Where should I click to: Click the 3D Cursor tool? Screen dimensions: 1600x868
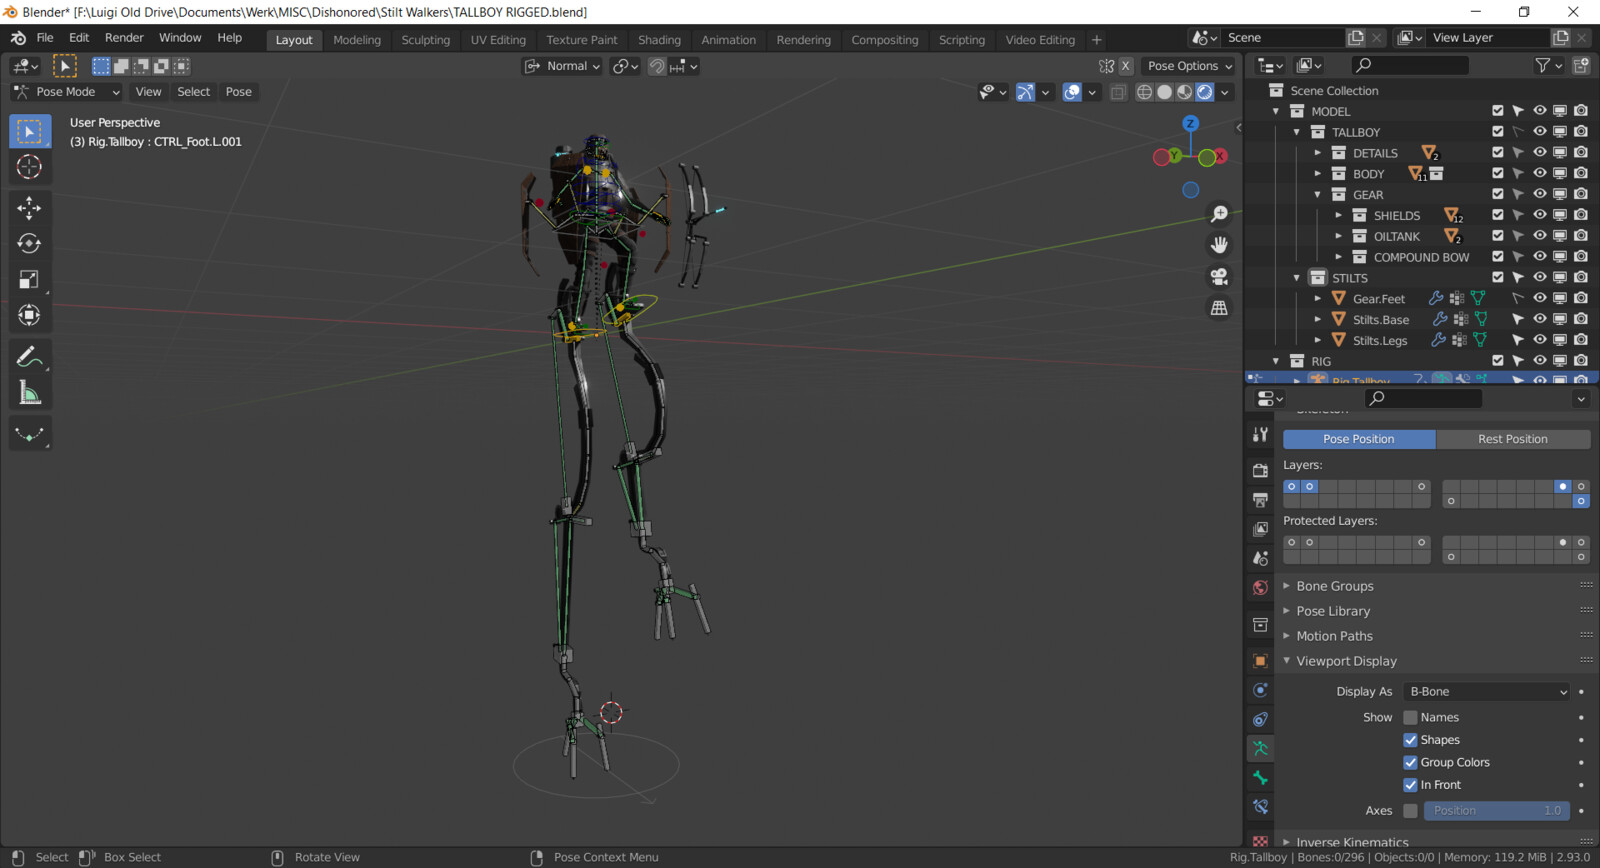[x=29, y=167]
